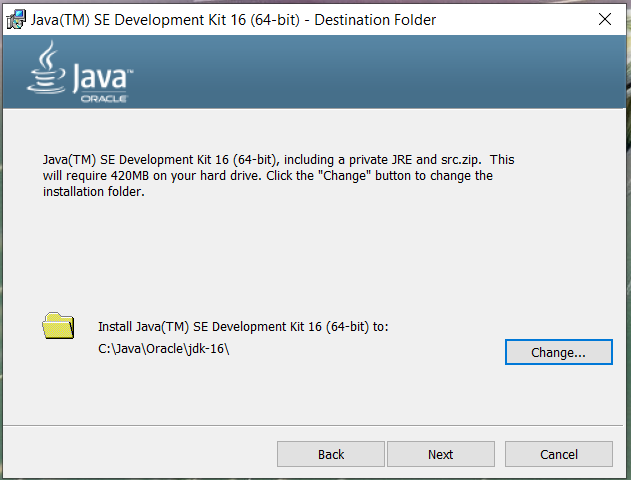Select the path C:\Java\Oracle\jdk-16\ text
Viewport: 631px width, 480px height.
pyautogui.click(x=164, y=348)
